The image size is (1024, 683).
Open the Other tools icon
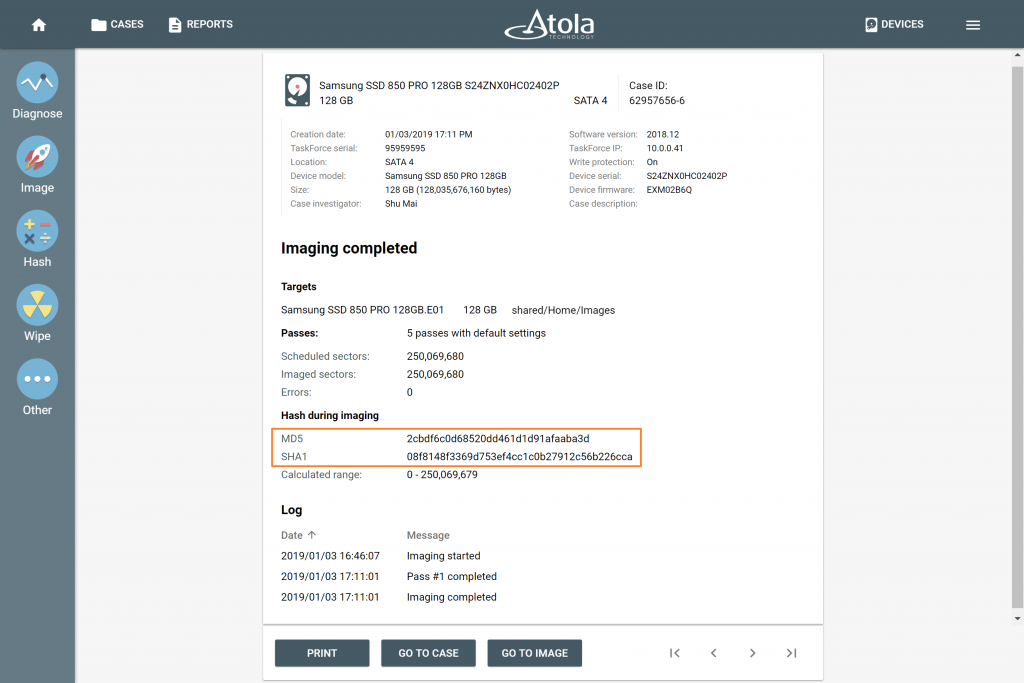pos(37,379)
